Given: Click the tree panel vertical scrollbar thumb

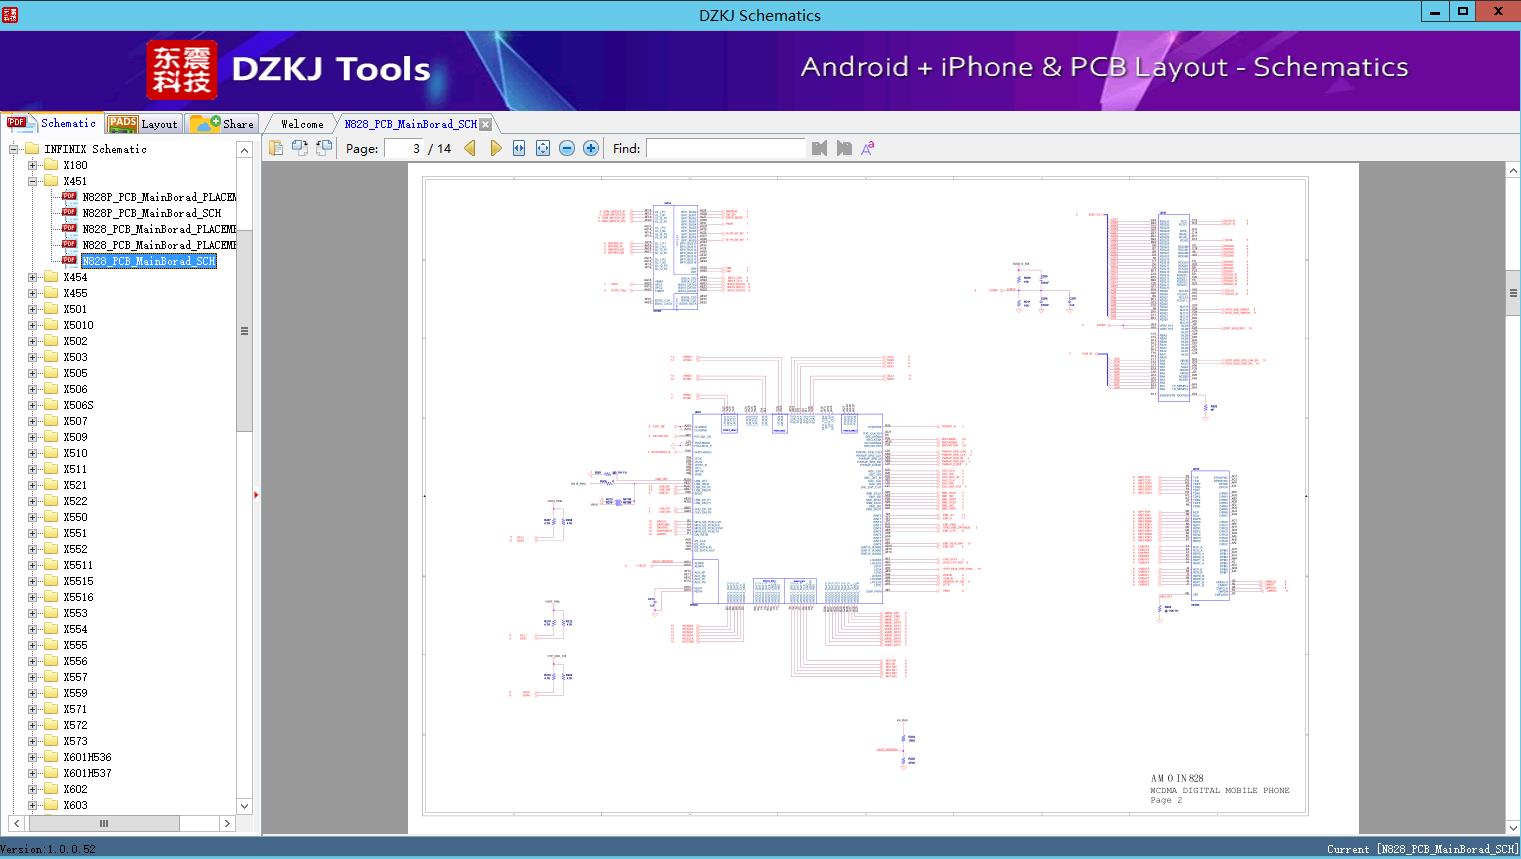Looking at the screenshot, I should [244, 331].
